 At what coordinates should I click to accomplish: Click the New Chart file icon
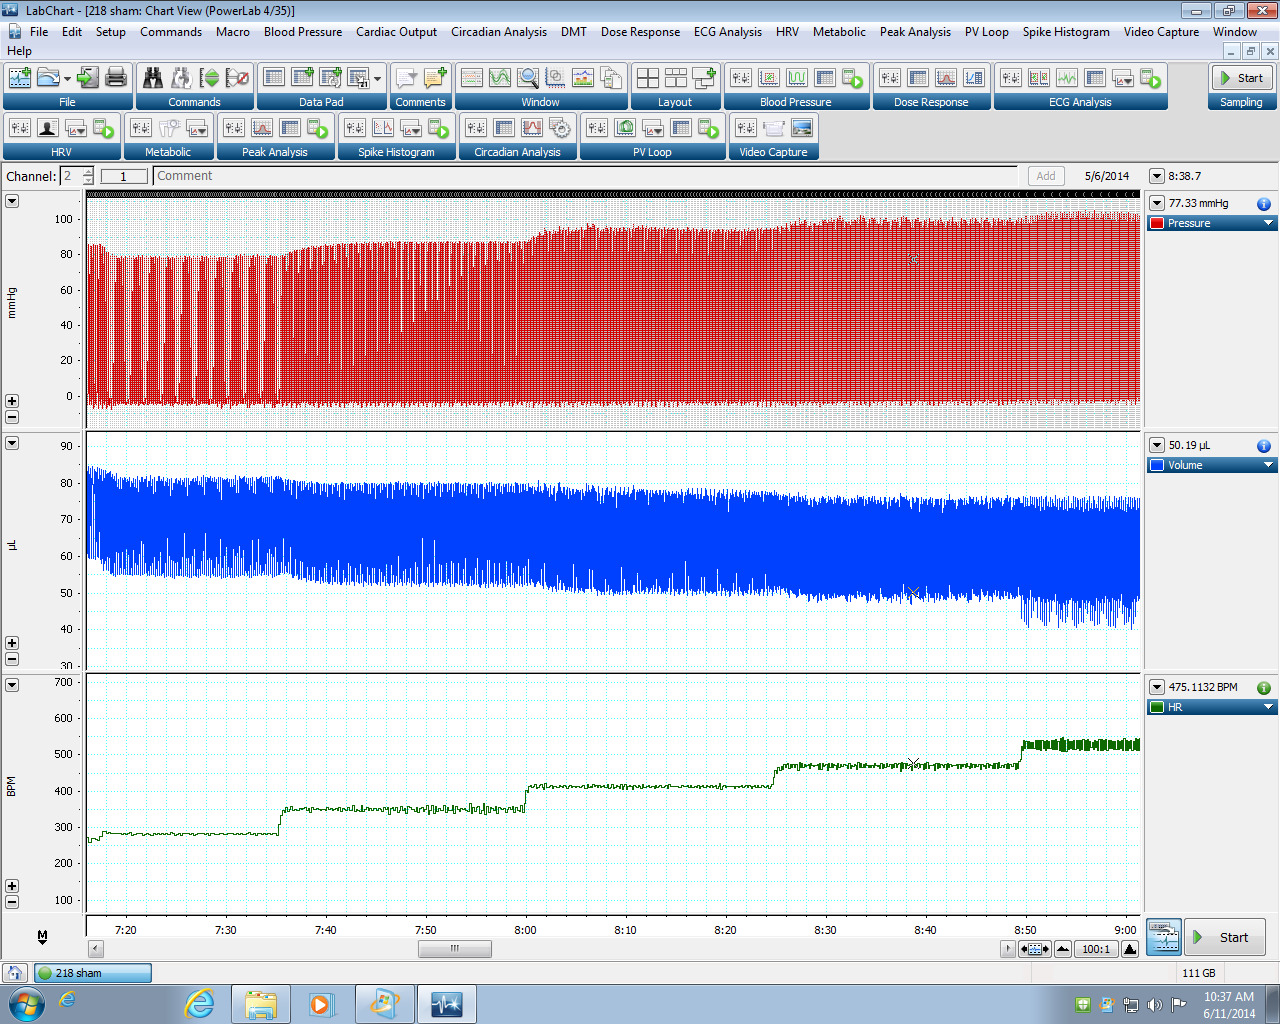(19, 78)
